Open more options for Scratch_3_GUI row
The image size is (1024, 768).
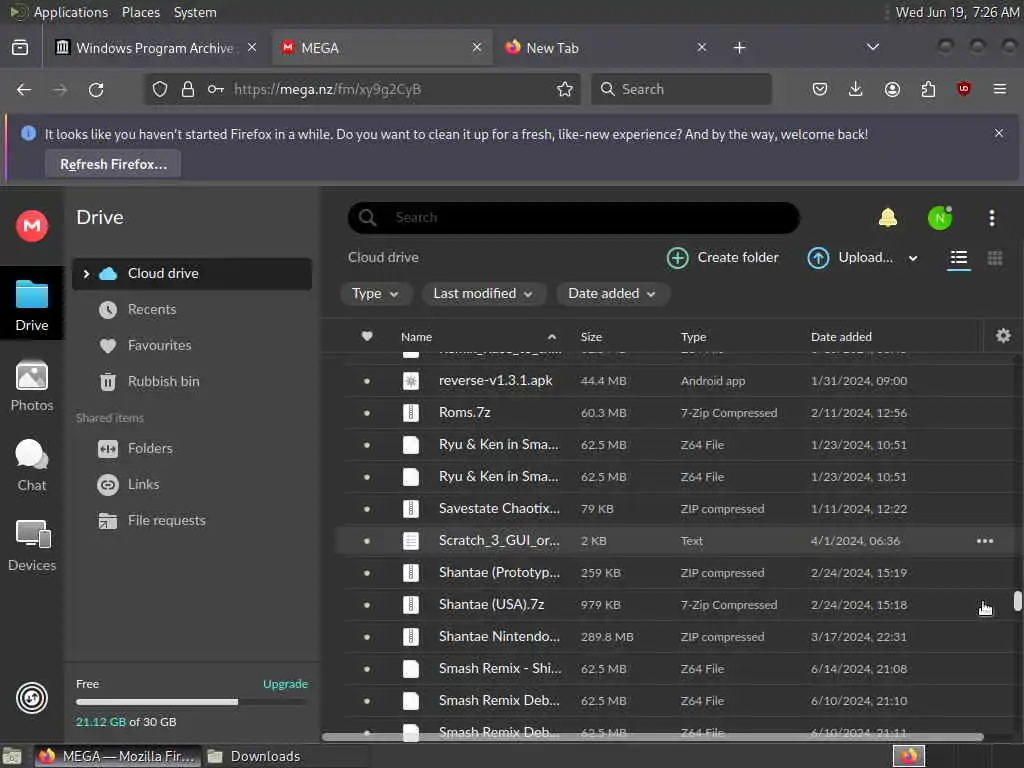point(985,541)
